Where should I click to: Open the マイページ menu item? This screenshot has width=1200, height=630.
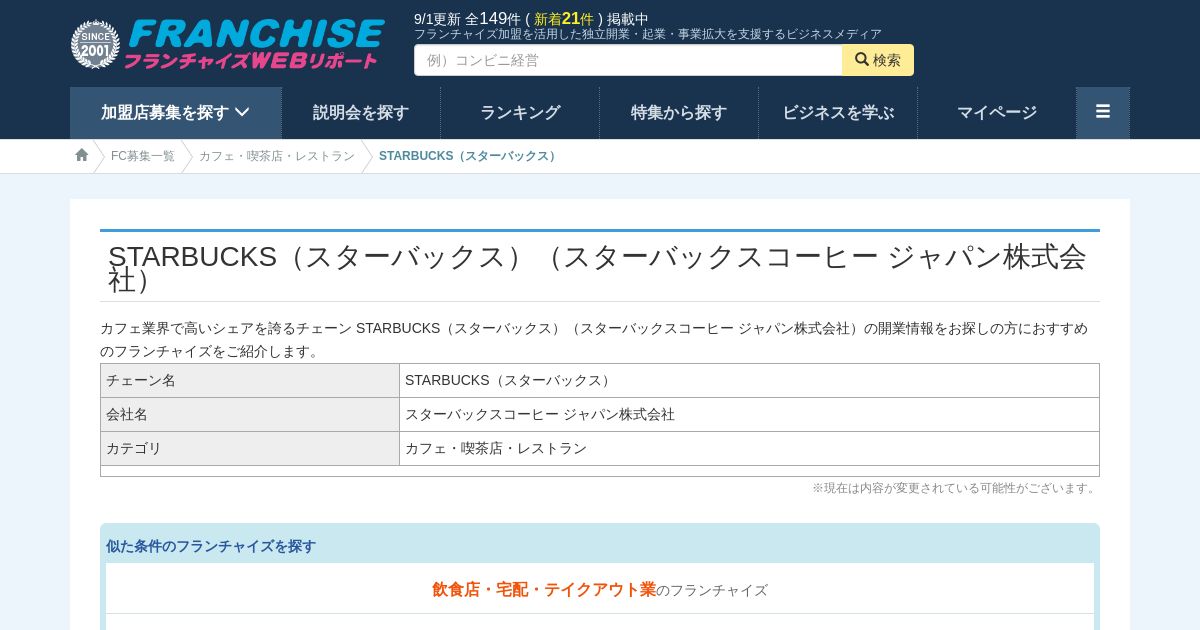pos(997,113)
